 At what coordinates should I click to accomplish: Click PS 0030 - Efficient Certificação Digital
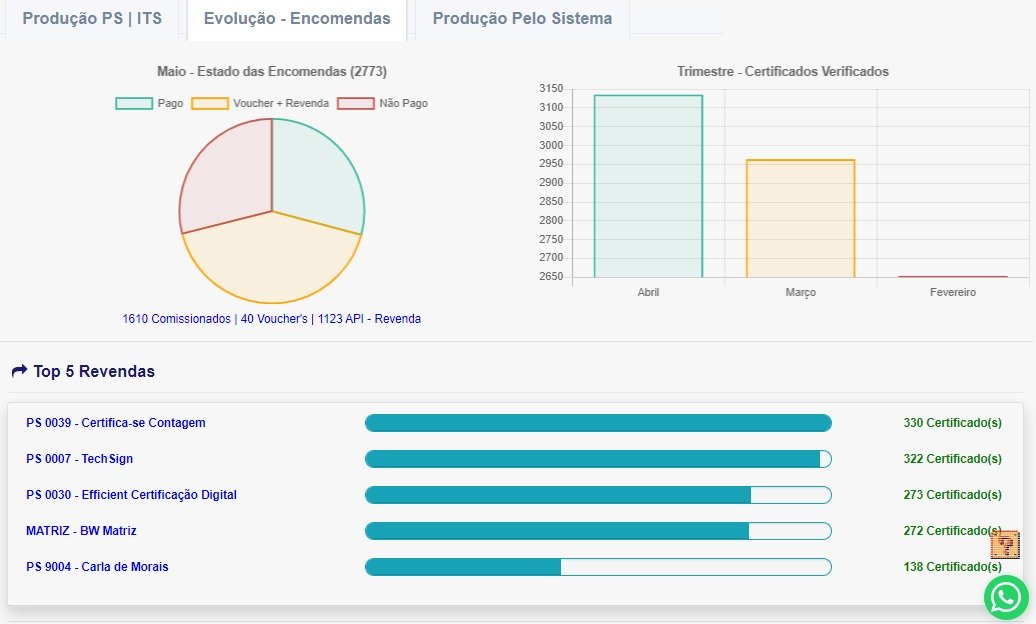coord(132,495)
